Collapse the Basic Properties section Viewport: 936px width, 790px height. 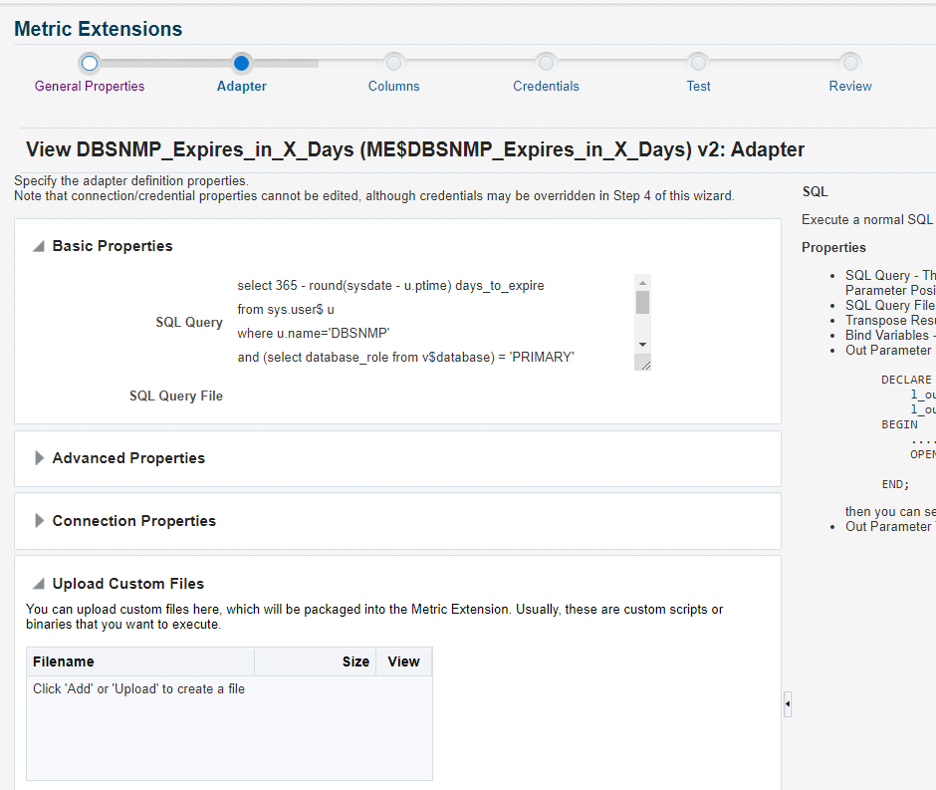(x=39, y=246)
